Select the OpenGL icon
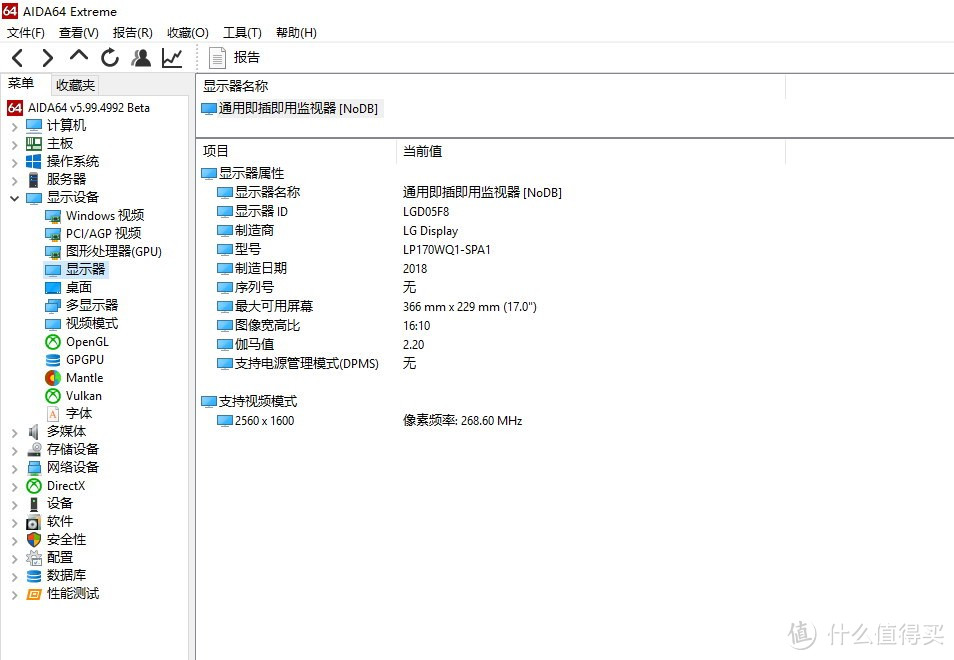Screen dimensions: 954x660 (x=53, y=342)
